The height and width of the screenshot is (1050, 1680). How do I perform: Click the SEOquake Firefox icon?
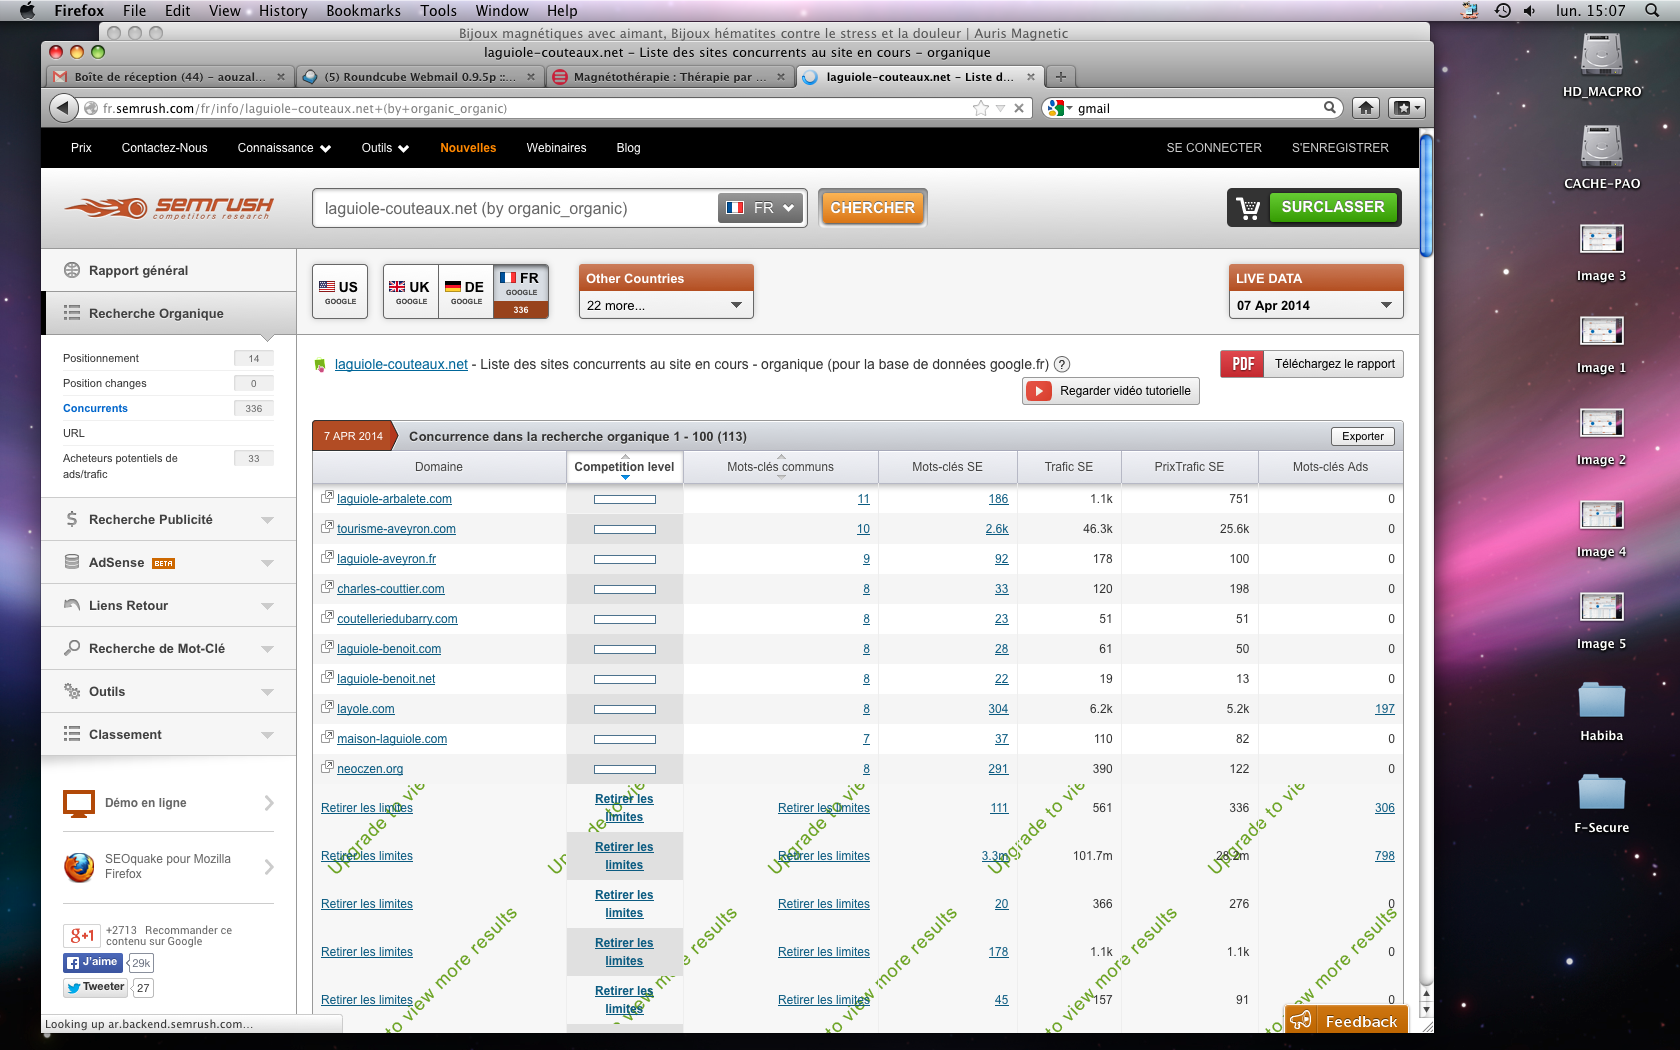[79, 867]
